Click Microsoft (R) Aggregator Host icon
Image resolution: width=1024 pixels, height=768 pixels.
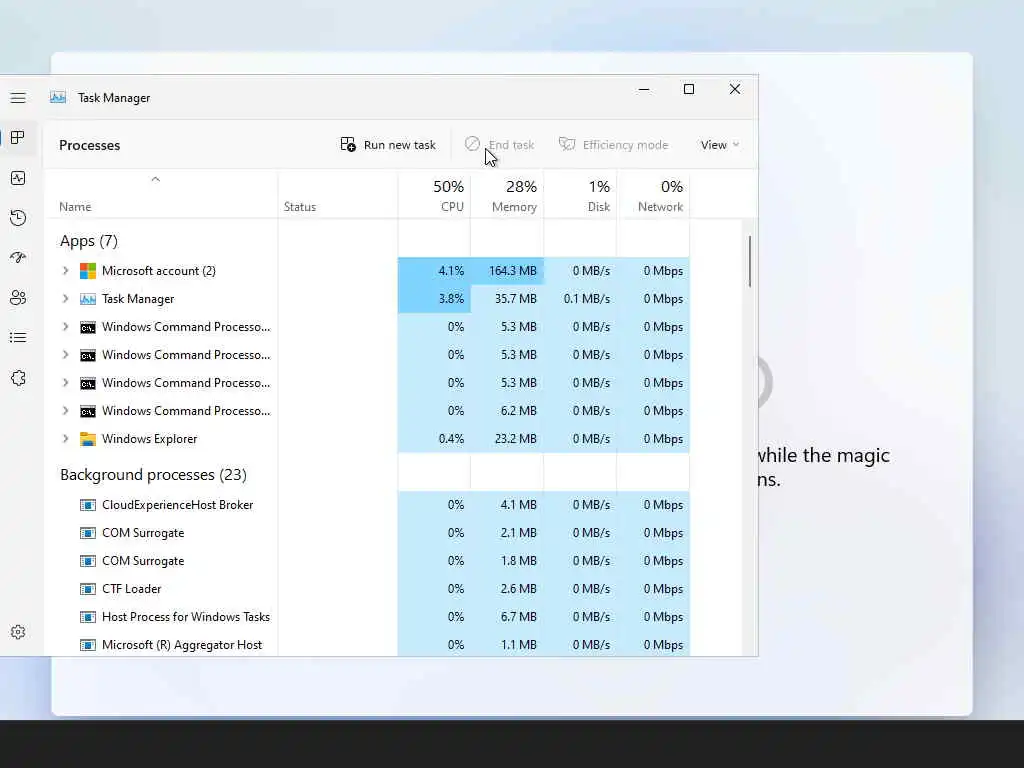point(88,645)
